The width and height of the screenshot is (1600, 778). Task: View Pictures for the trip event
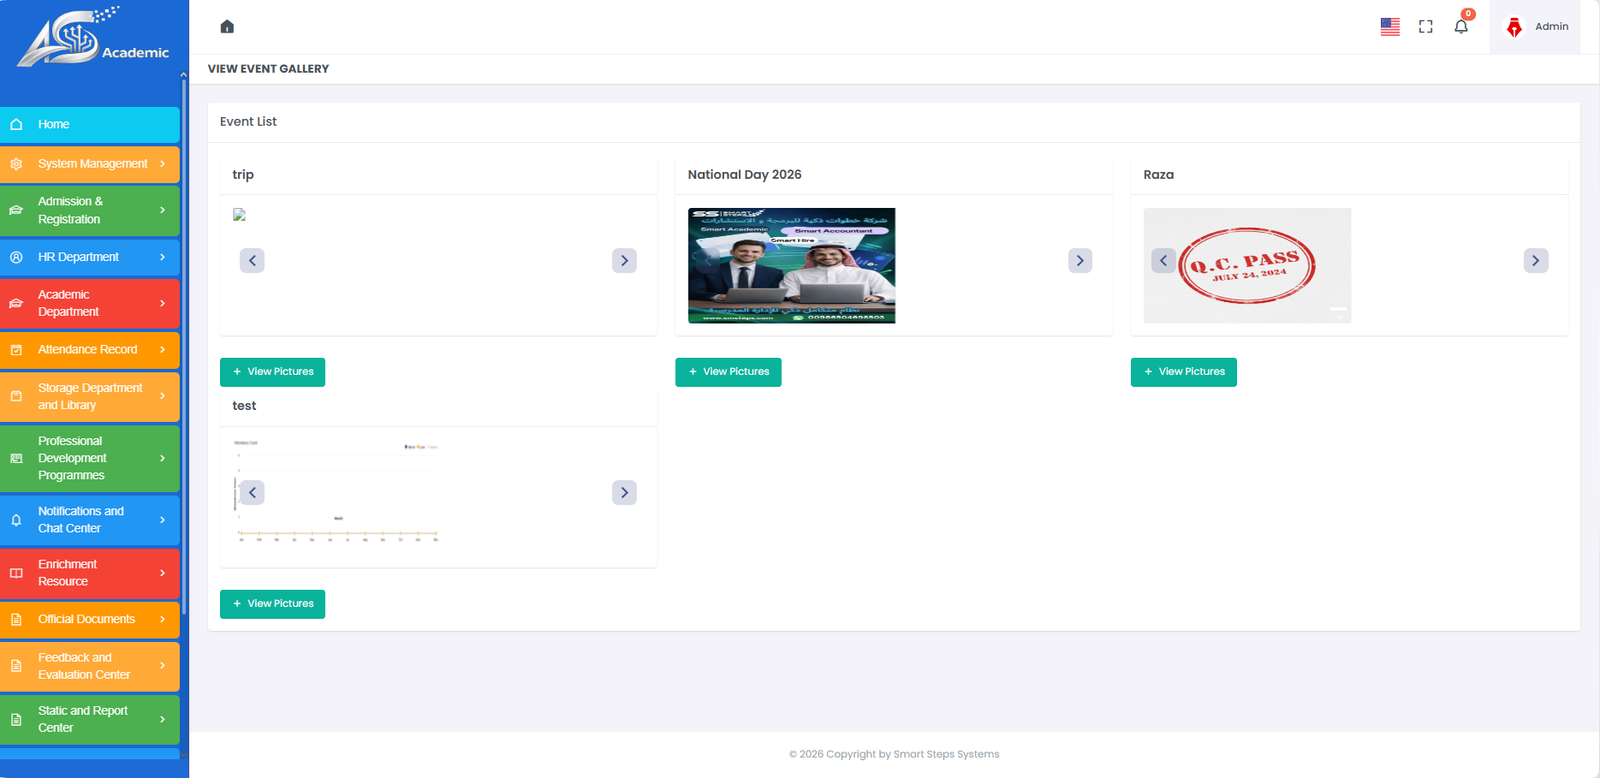tap(272, 372)
